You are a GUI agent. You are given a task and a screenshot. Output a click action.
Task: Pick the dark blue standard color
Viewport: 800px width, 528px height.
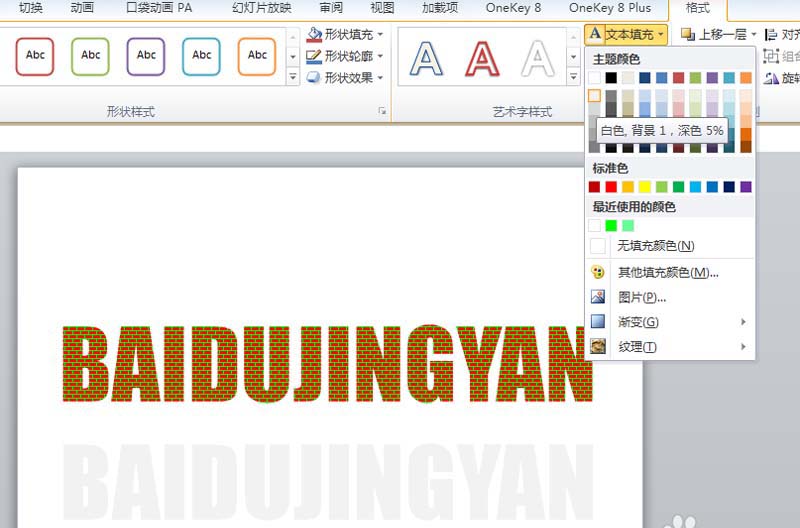[729, 187]
